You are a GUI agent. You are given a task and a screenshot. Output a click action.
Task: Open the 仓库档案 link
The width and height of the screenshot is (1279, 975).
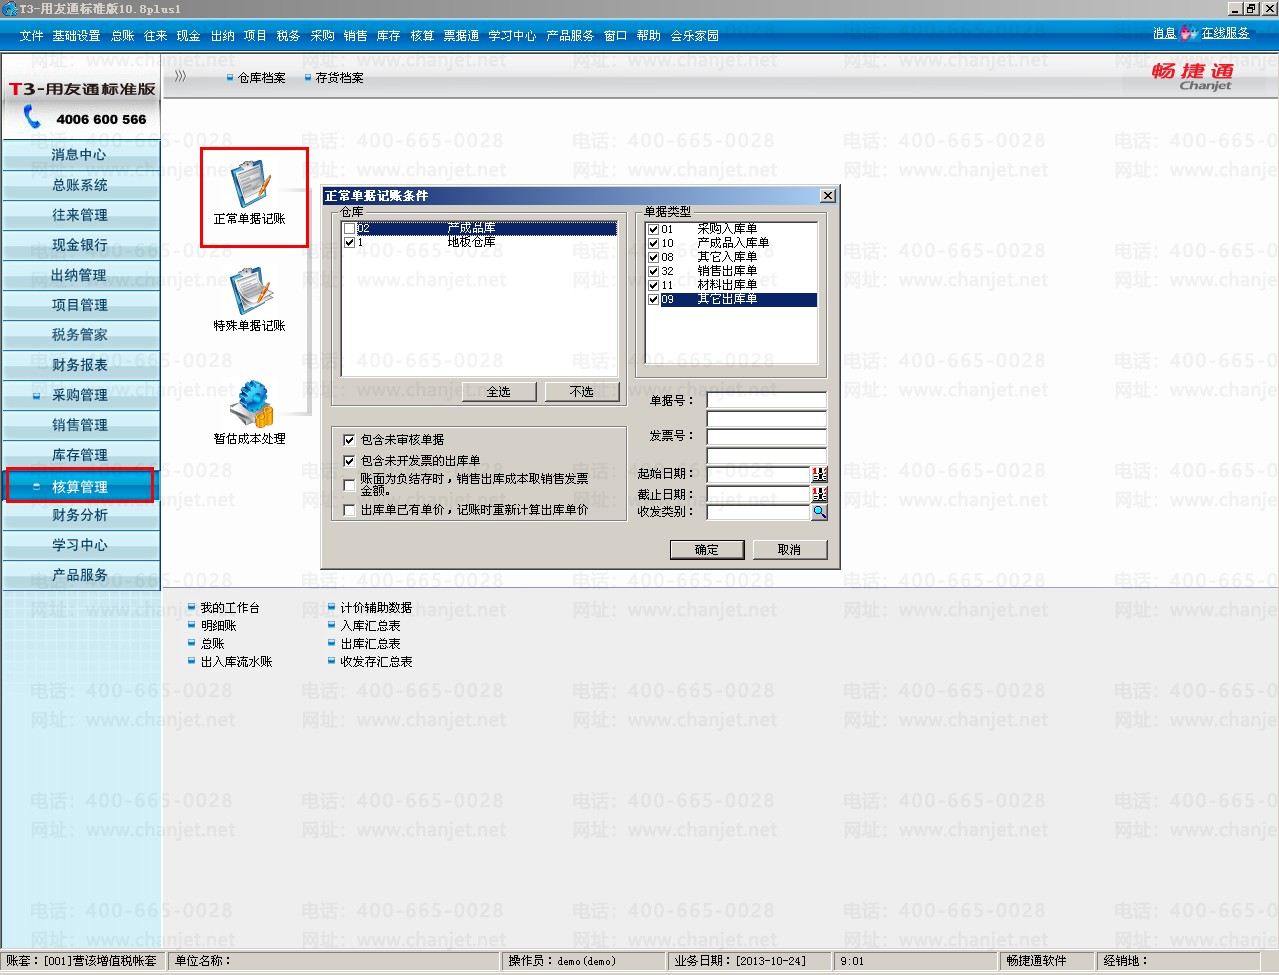pos(262,77)
